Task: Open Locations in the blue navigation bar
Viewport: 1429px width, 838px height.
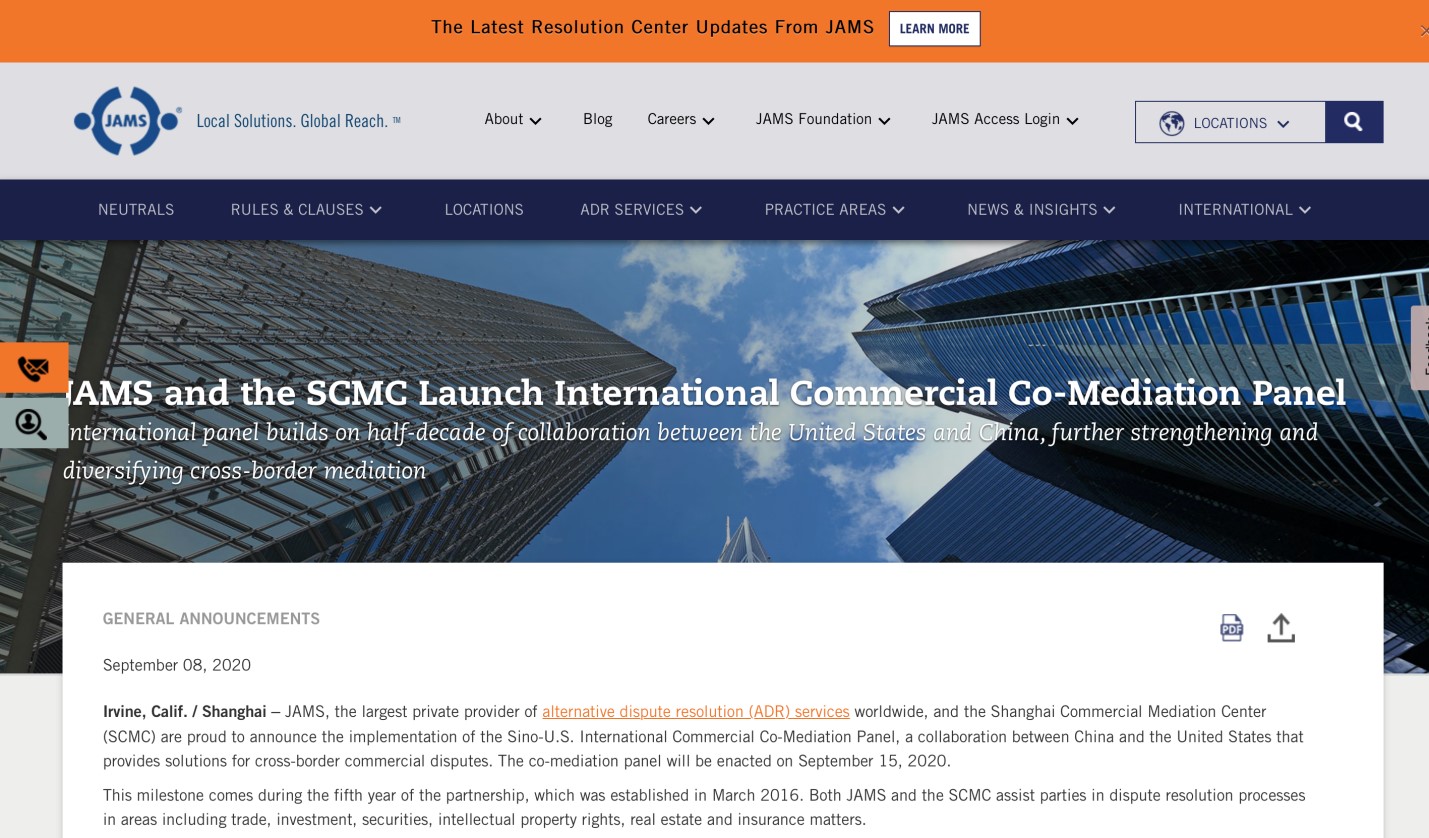Action: (484, 210)
